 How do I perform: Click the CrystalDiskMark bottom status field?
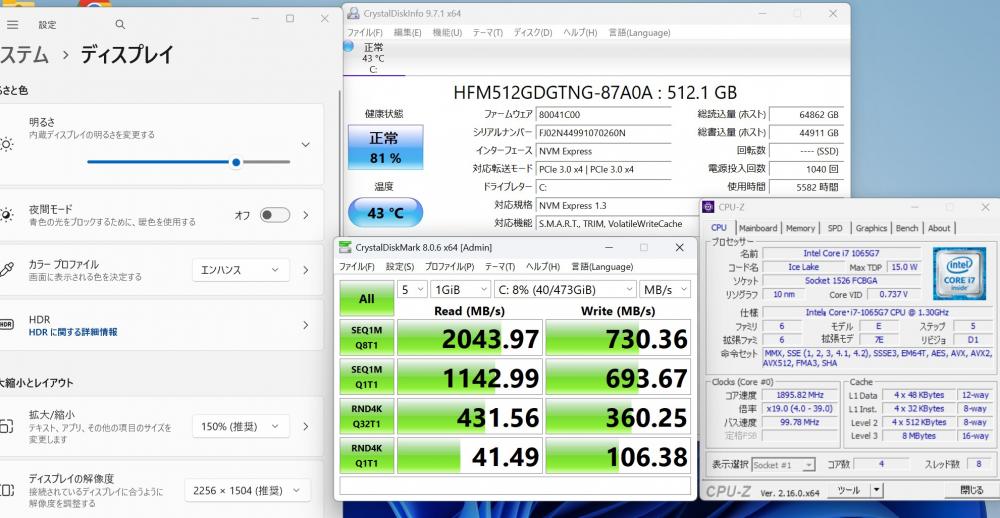[x=515, y=485]
